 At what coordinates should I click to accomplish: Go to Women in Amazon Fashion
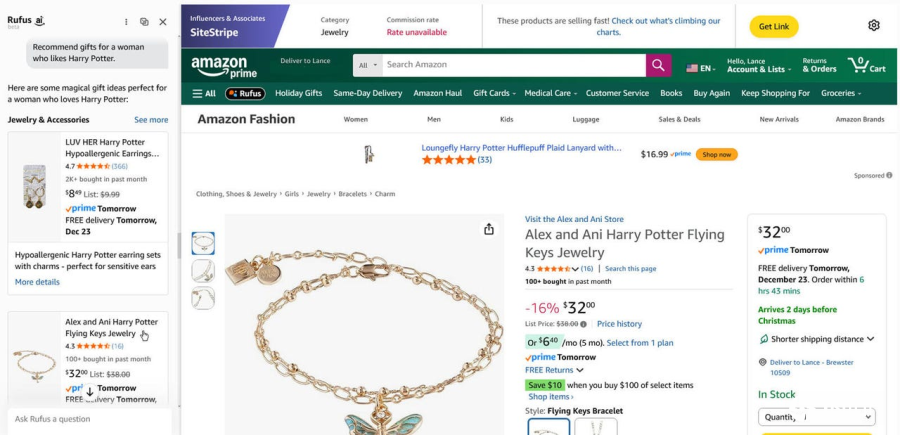(355, 119)
